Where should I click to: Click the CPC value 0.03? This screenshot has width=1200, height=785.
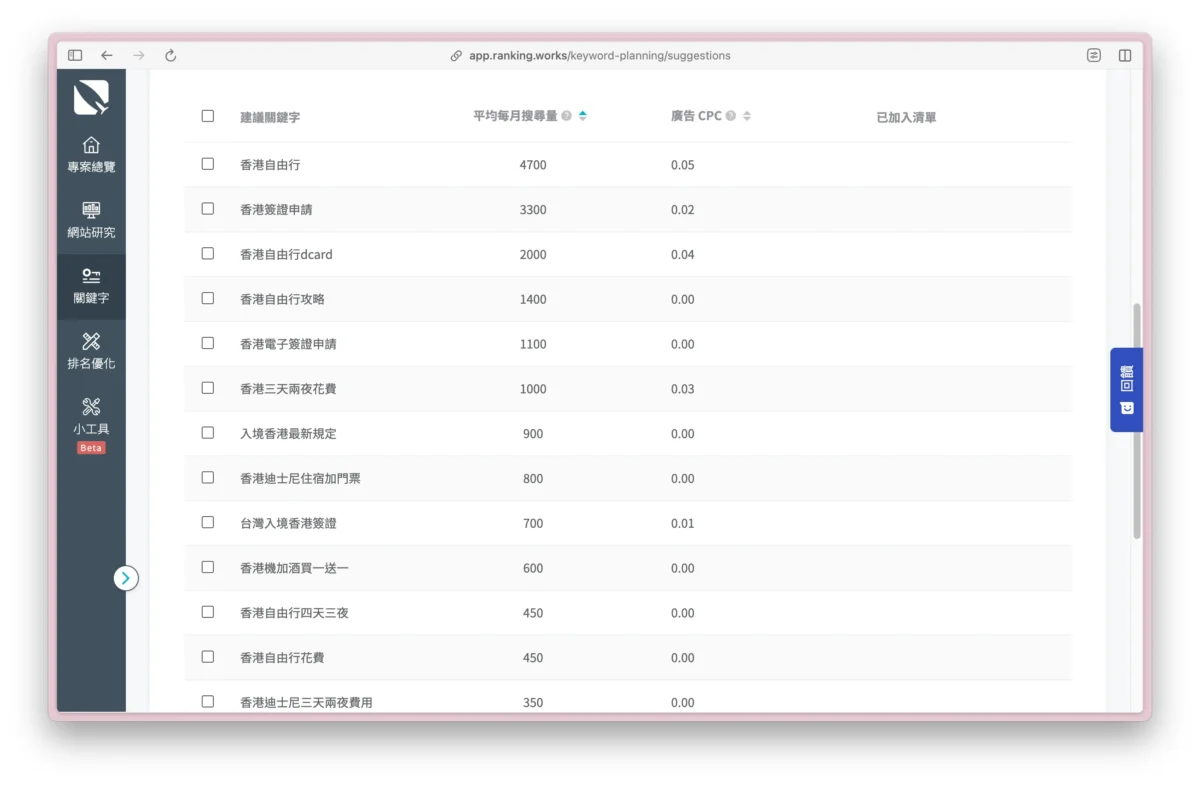click(x=683, y=389)
